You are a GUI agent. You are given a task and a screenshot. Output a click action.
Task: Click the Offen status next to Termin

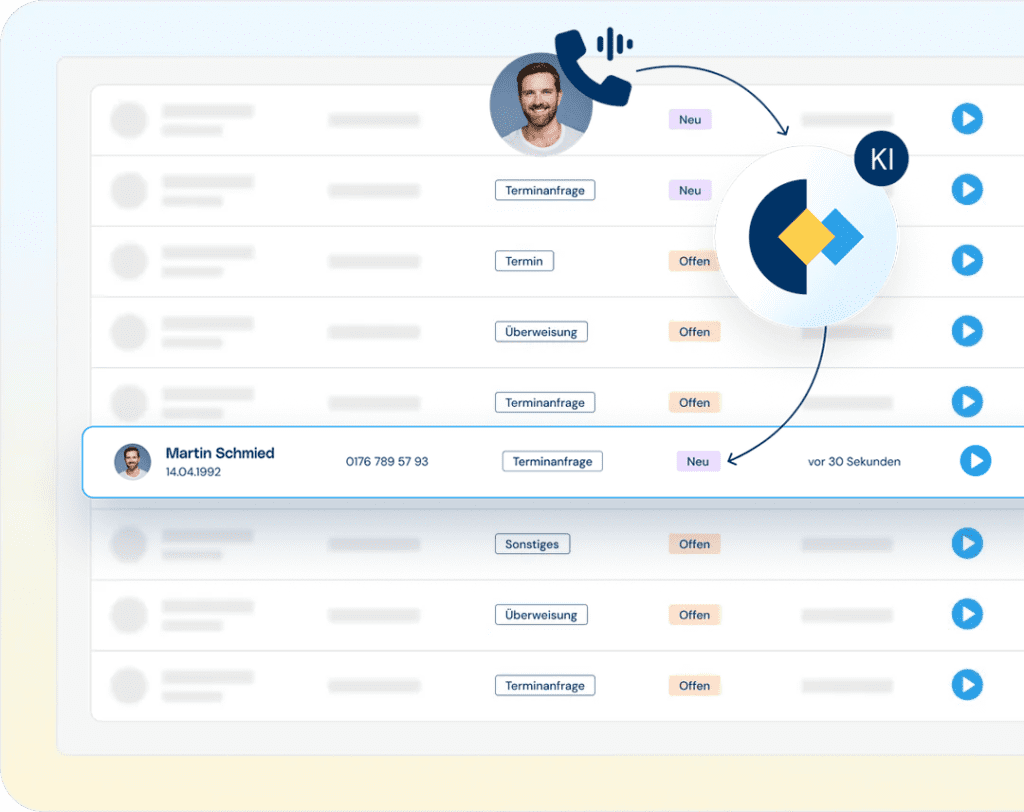click(694, 261)
